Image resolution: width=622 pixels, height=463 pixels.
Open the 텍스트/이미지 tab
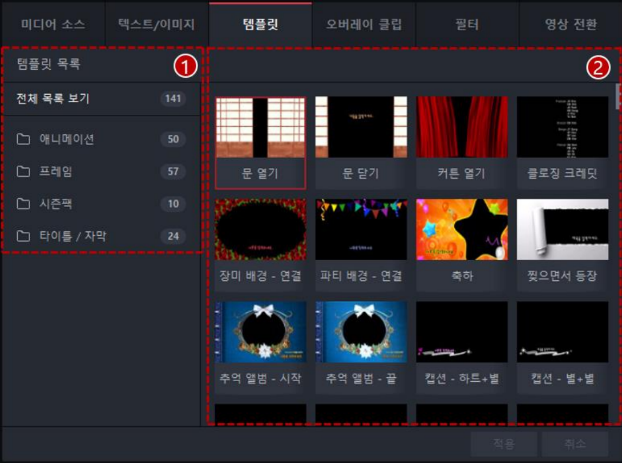[x=156, y=22]
